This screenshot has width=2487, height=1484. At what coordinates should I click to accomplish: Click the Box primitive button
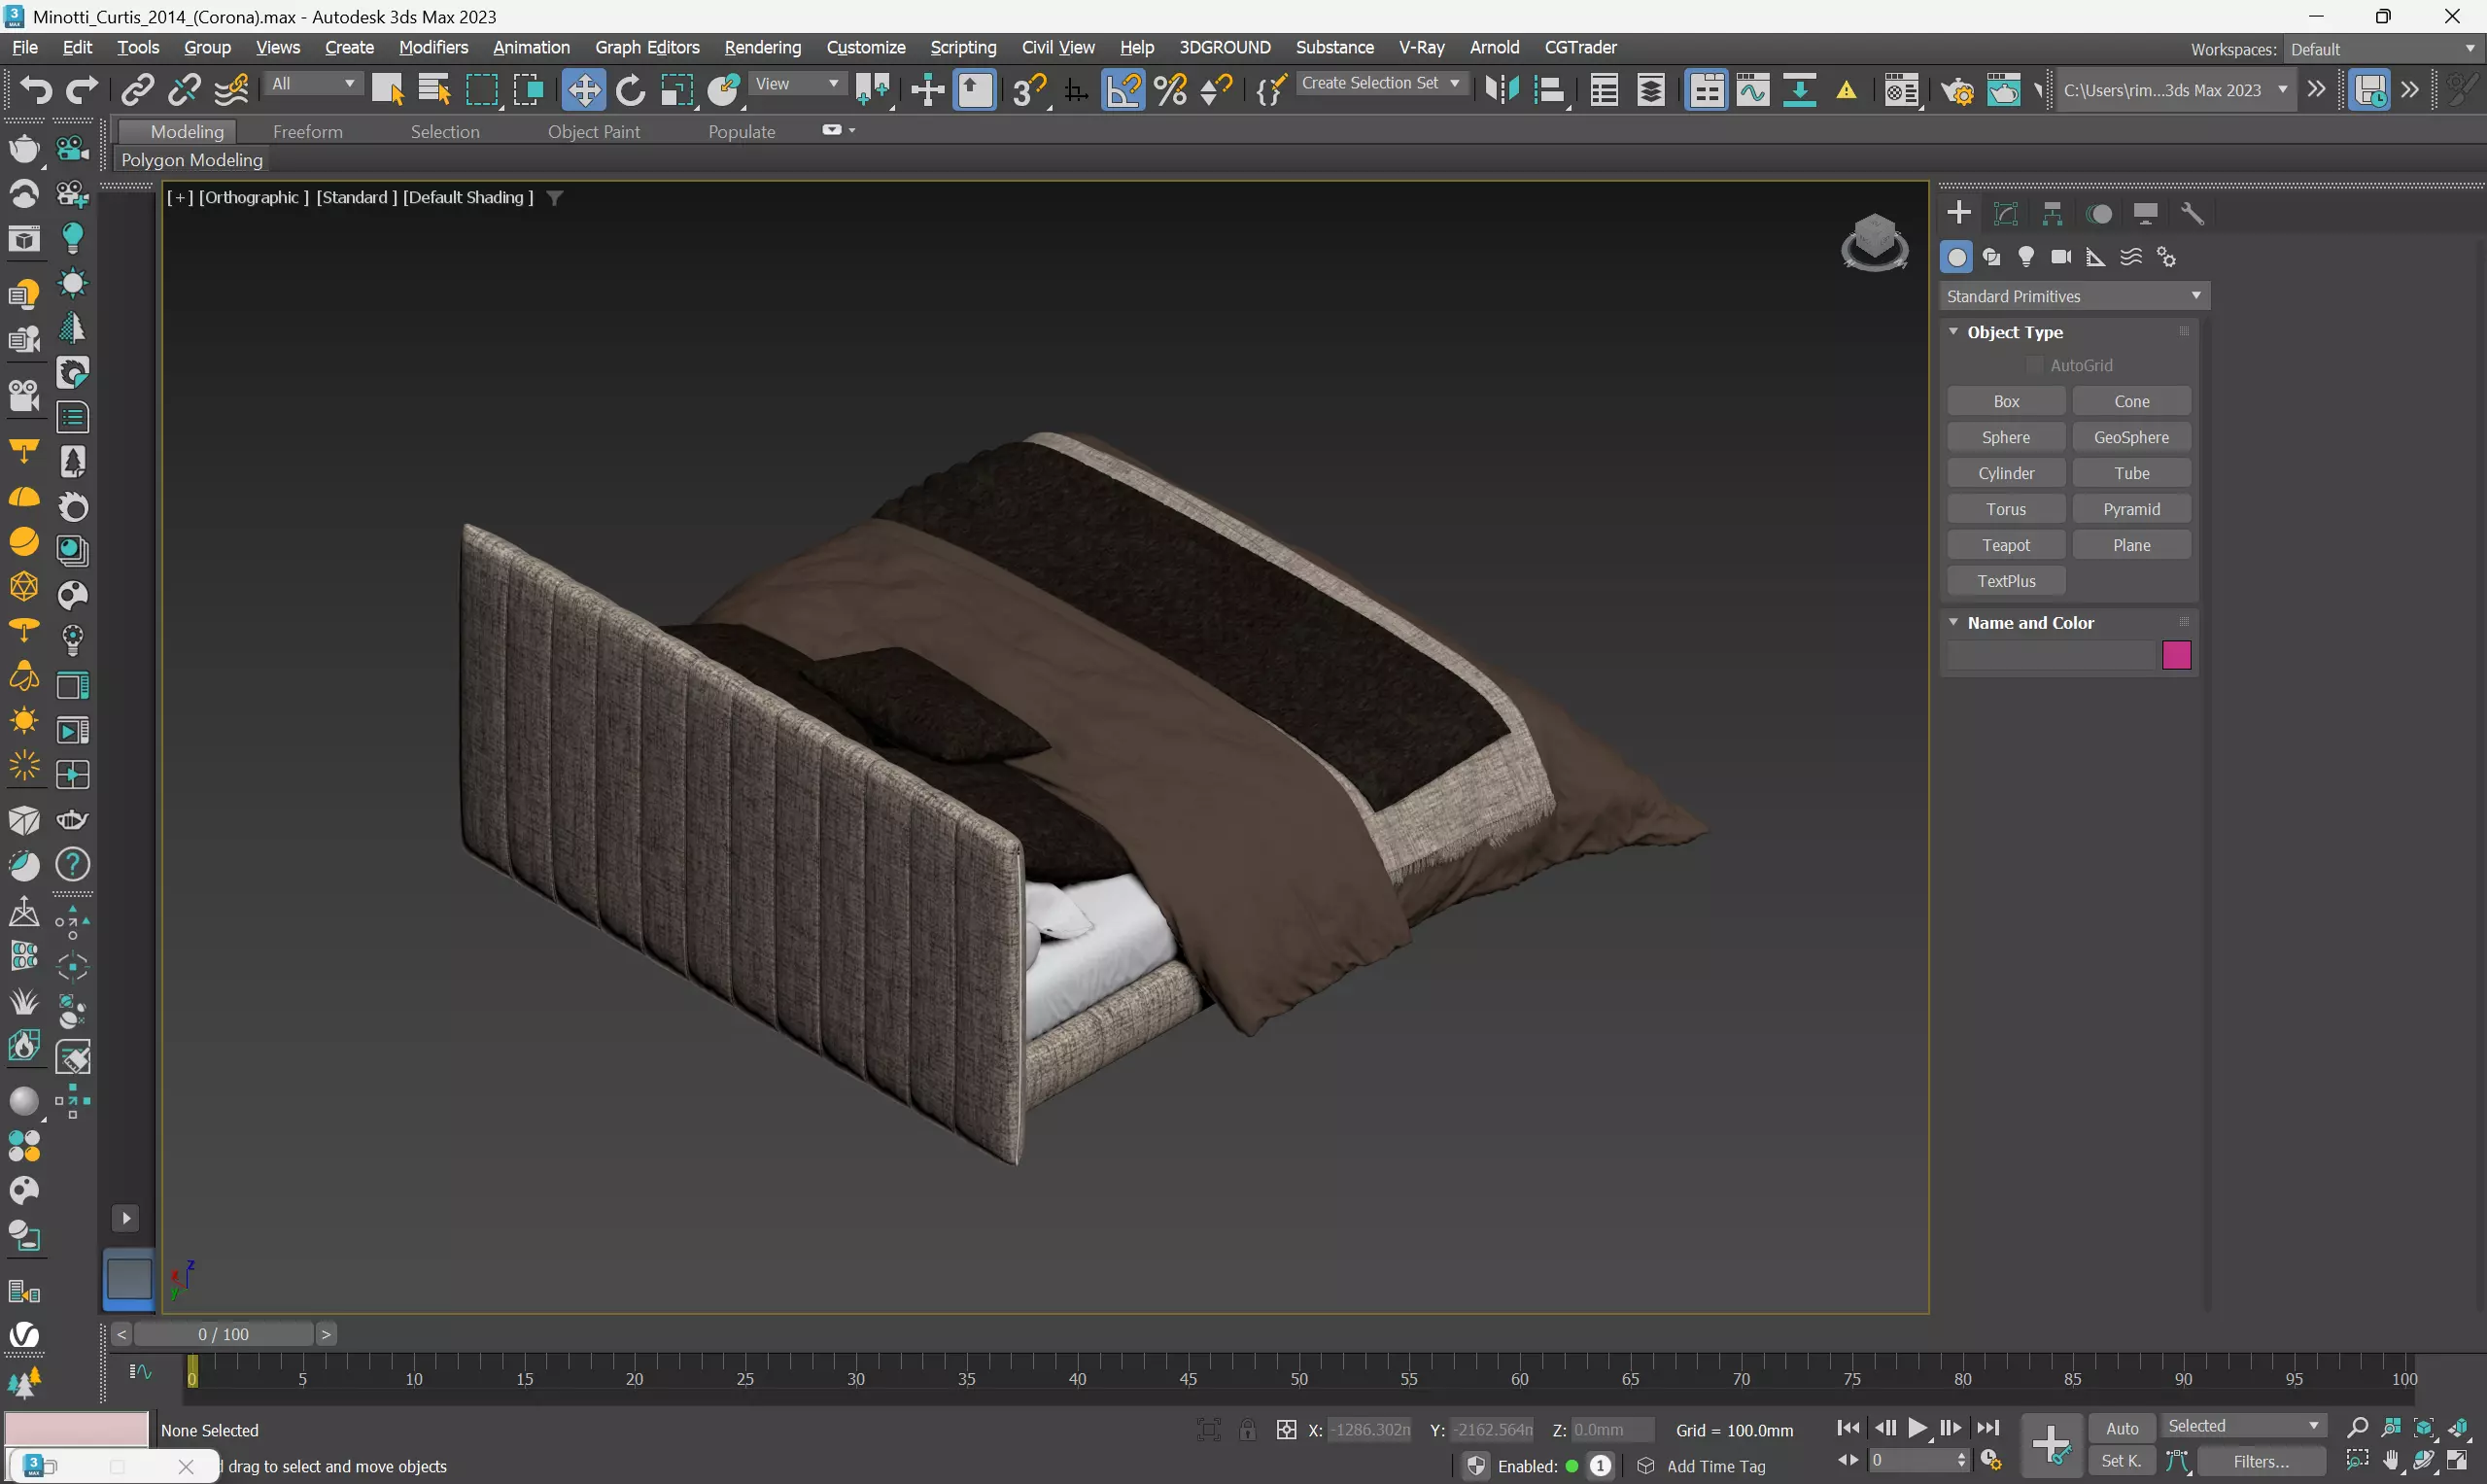coord(2005,401)
